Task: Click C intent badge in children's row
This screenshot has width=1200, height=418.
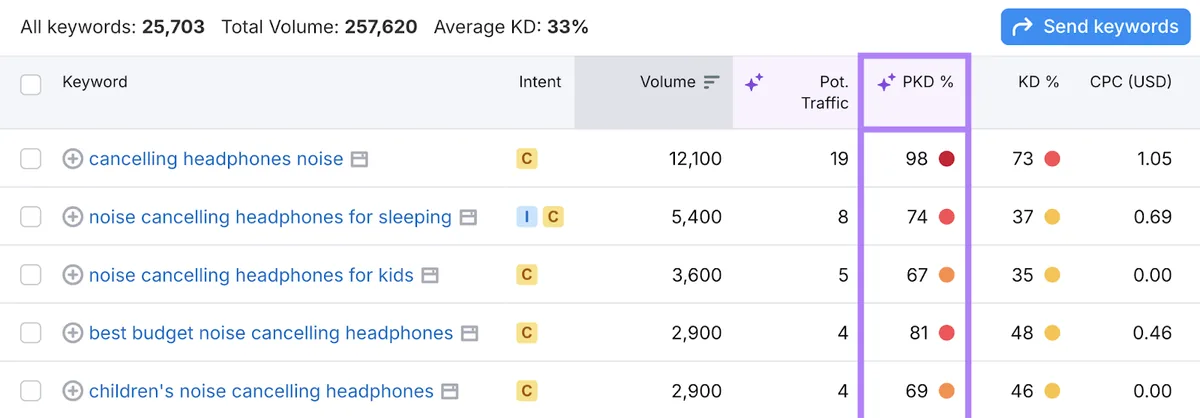Action: (527, 391)
